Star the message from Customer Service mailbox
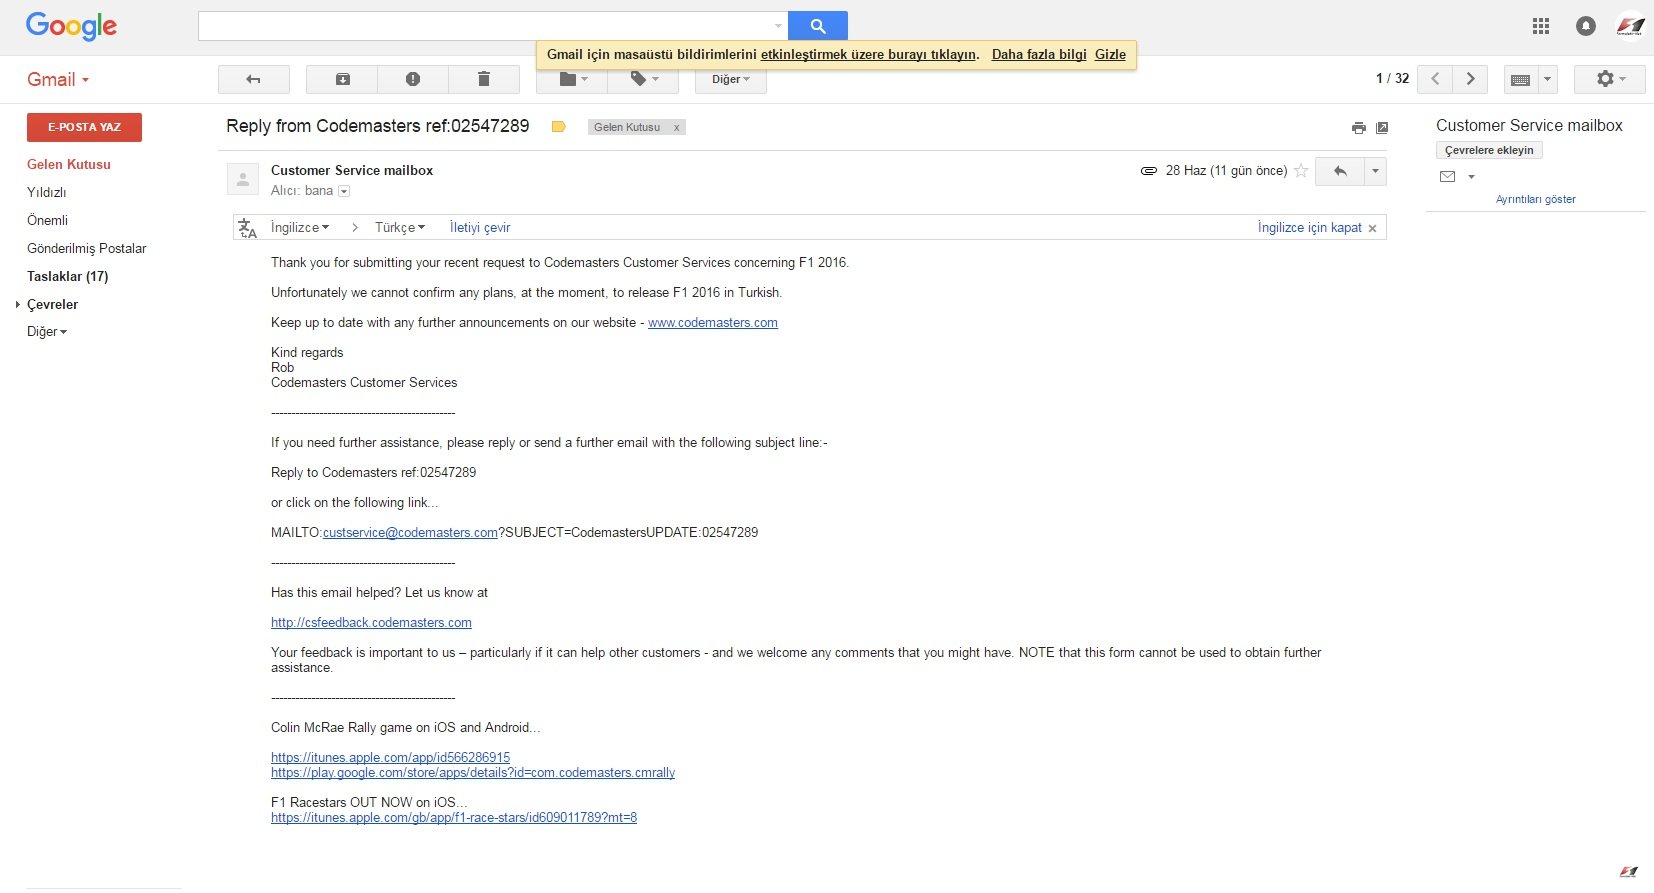The height and width of the screenshot is (893, 1654). pos(1301,171)
